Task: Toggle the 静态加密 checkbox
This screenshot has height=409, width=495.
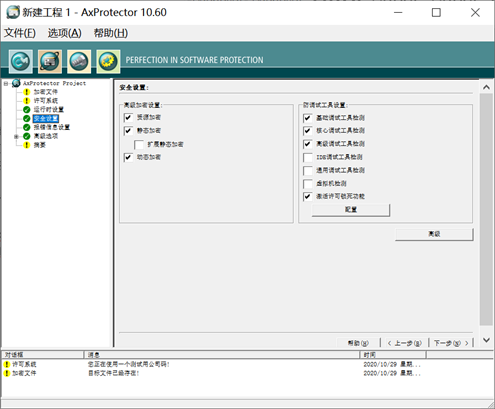Action: [128, 131]
